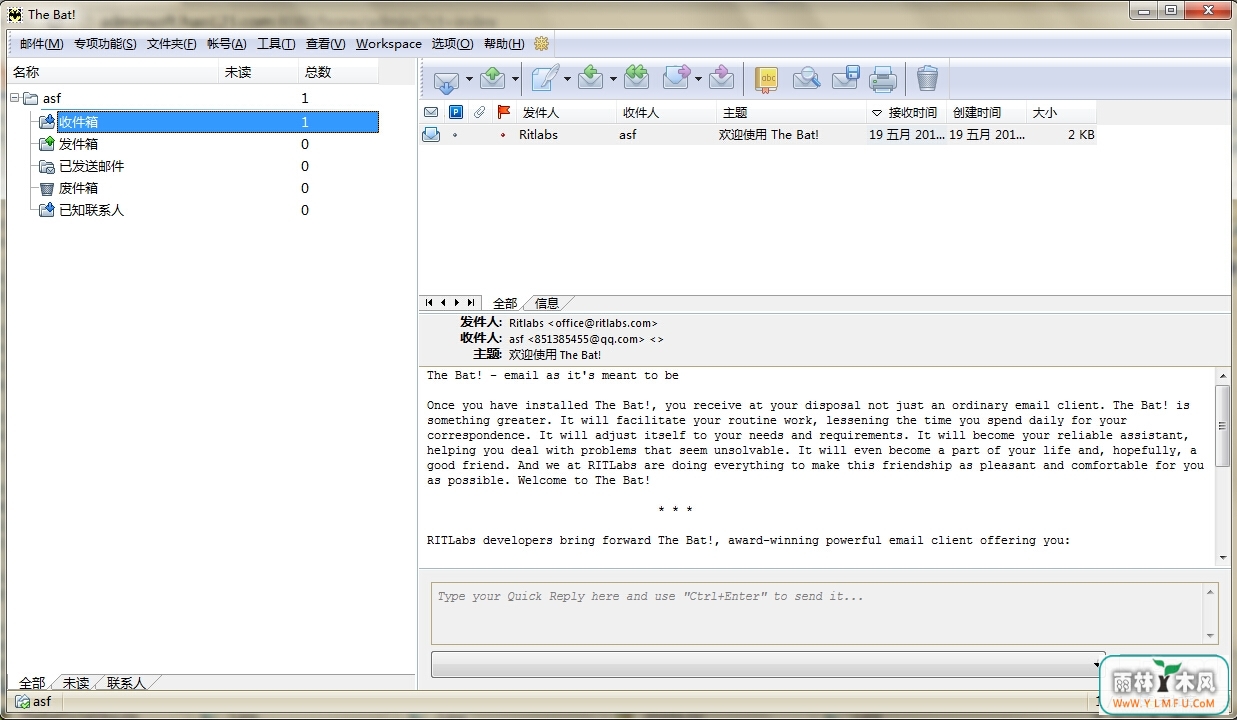Open the Get New Mail dropdown arrow
The width and height of the screenshot is (1237, 720).
click(x=469, y=79)
